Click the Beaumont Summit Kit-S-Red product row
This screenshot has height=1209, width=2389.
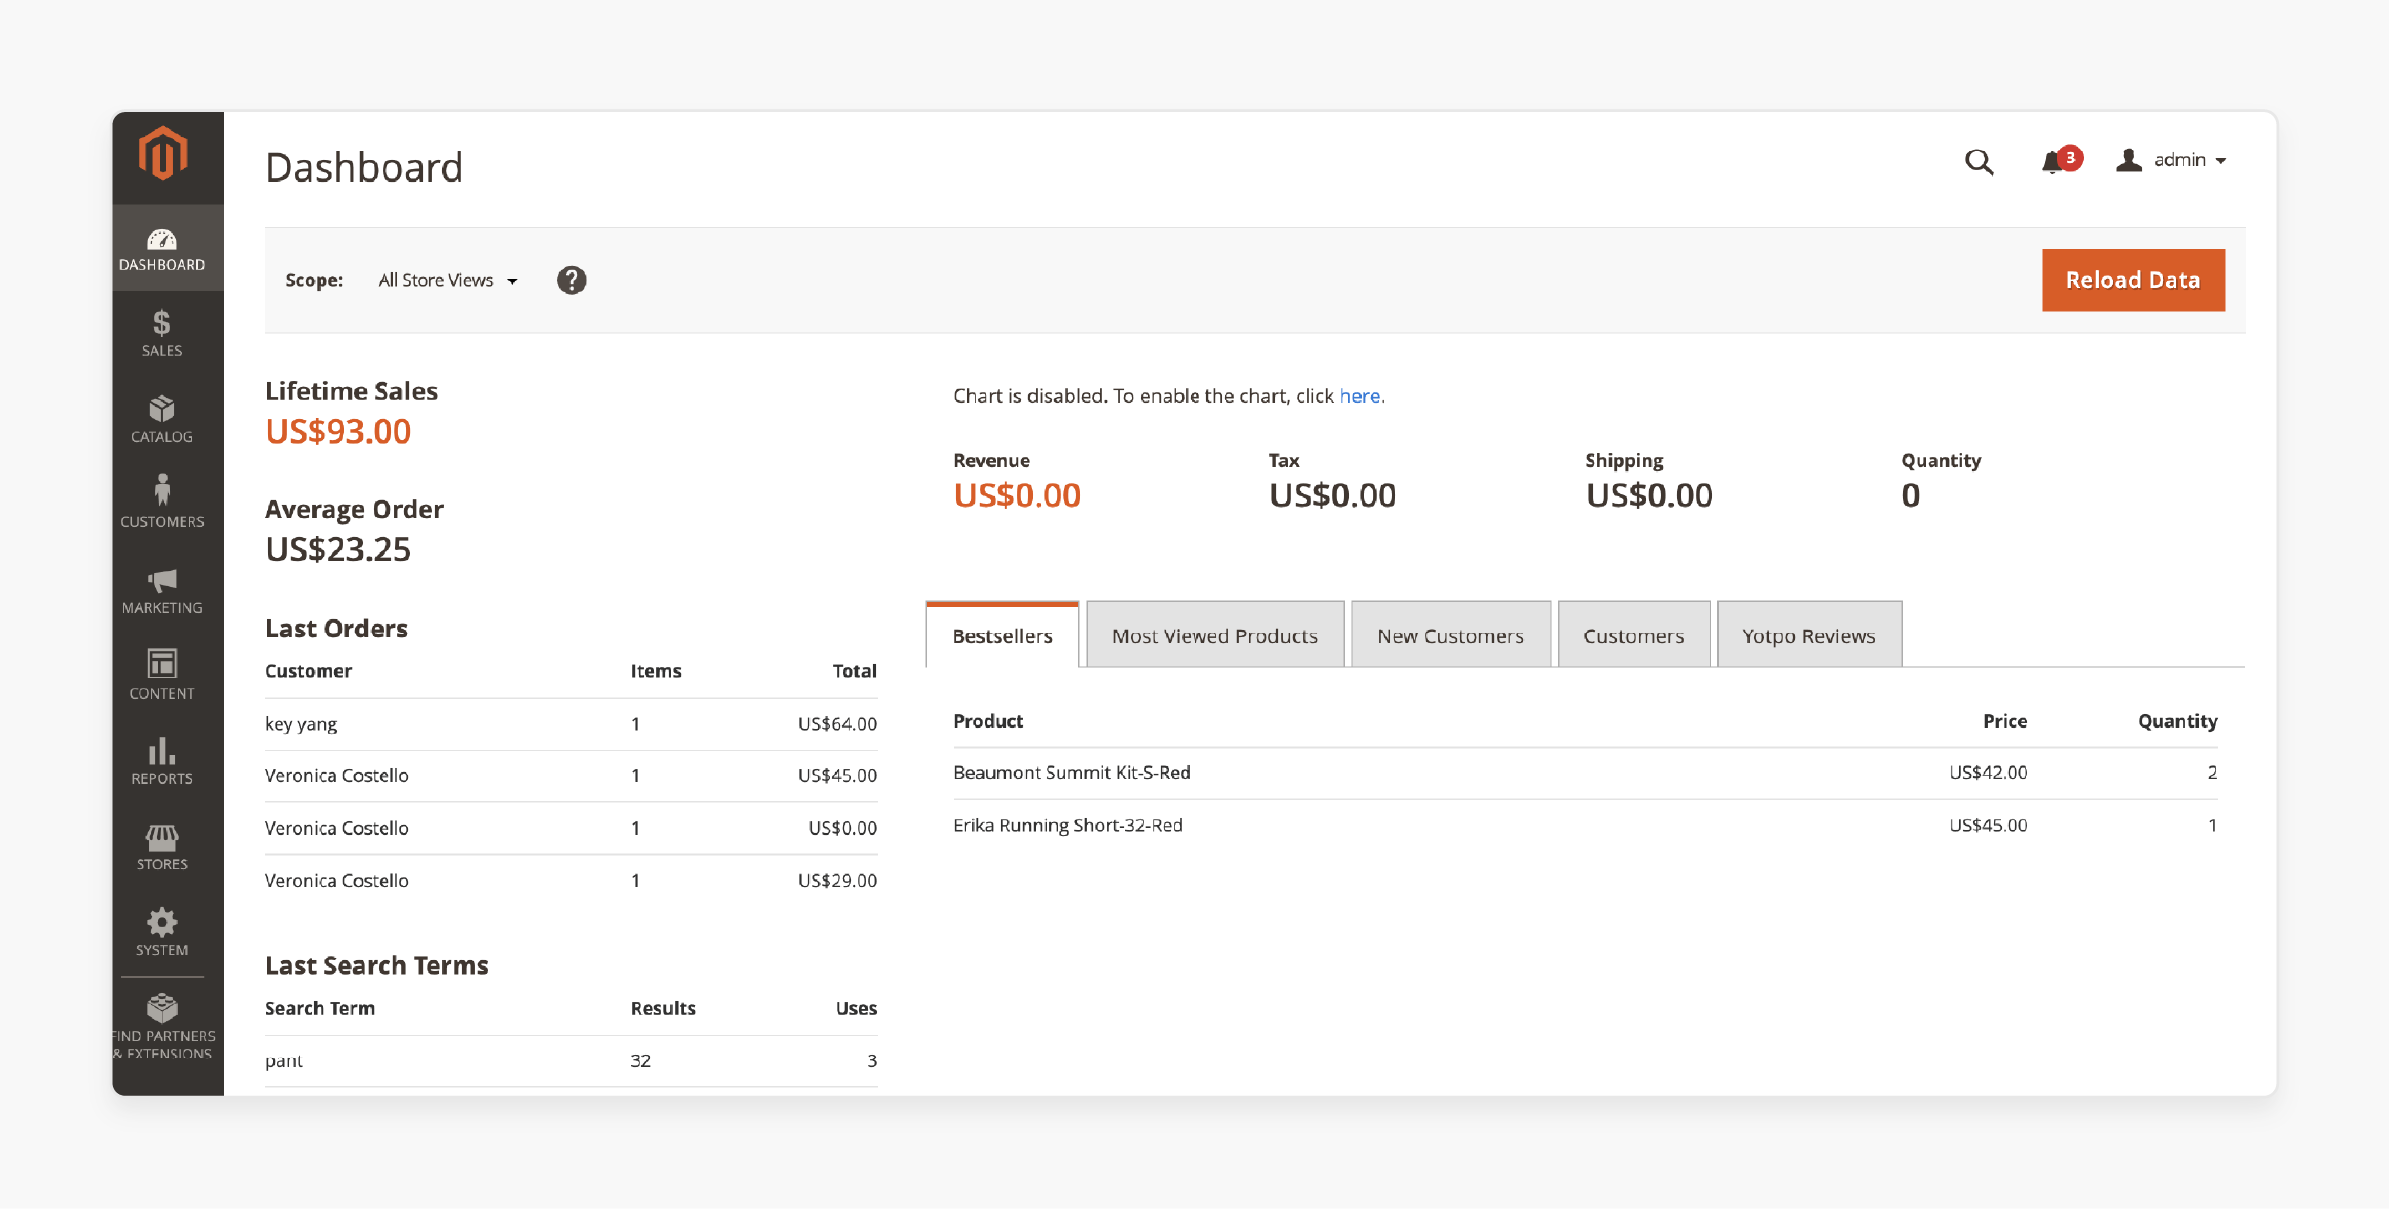1585,773
